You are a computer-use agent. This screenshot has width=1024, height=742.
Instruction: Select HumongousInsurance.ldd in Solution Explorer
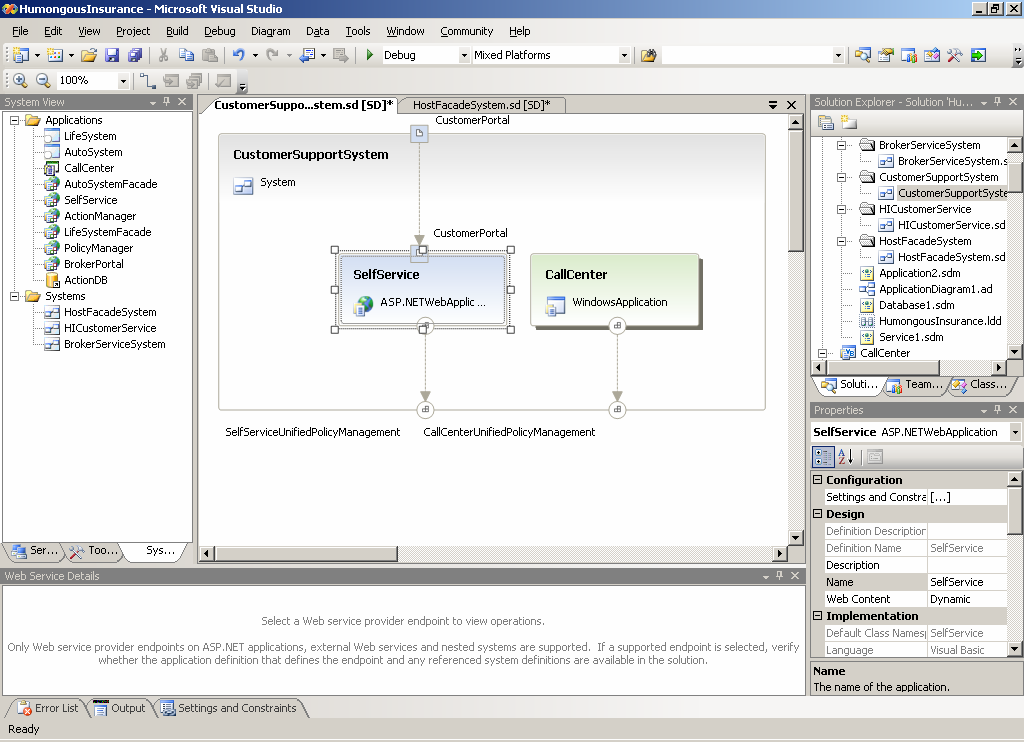pyautogui.click(x=940, y=321)
